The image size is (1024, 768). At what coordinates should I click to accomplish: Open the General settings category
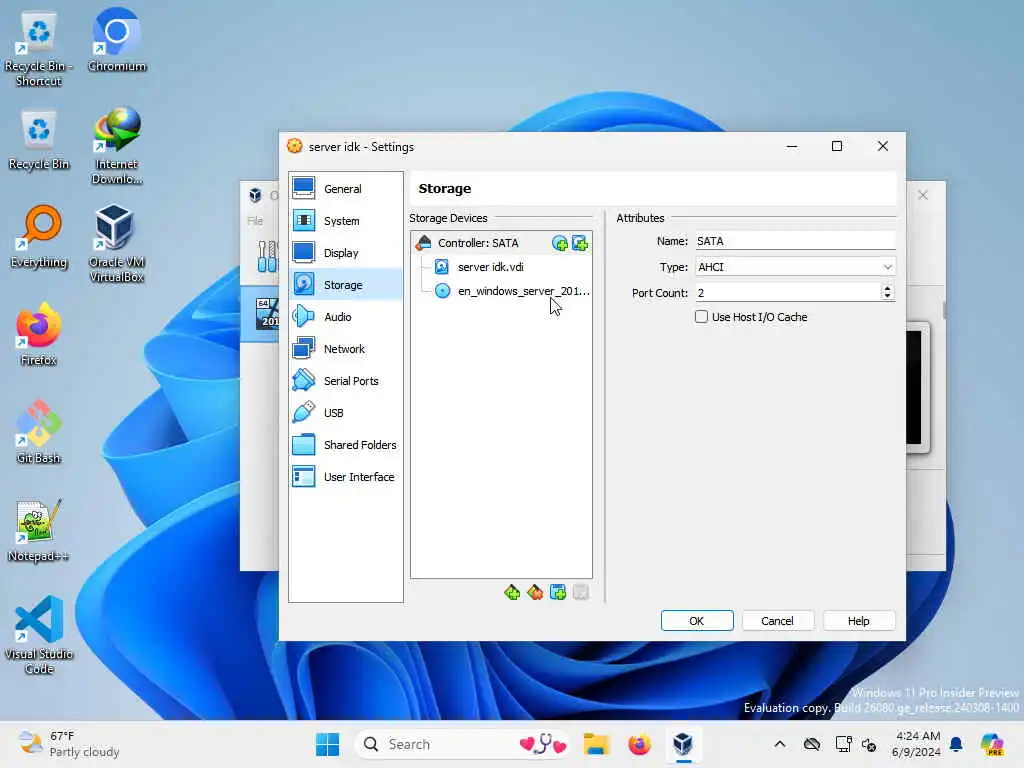click(x=345, y=189)
